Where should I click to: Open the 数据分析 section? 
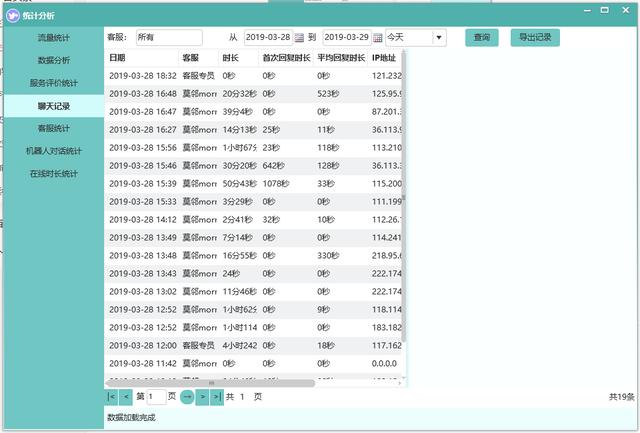(x=53, y=60)
